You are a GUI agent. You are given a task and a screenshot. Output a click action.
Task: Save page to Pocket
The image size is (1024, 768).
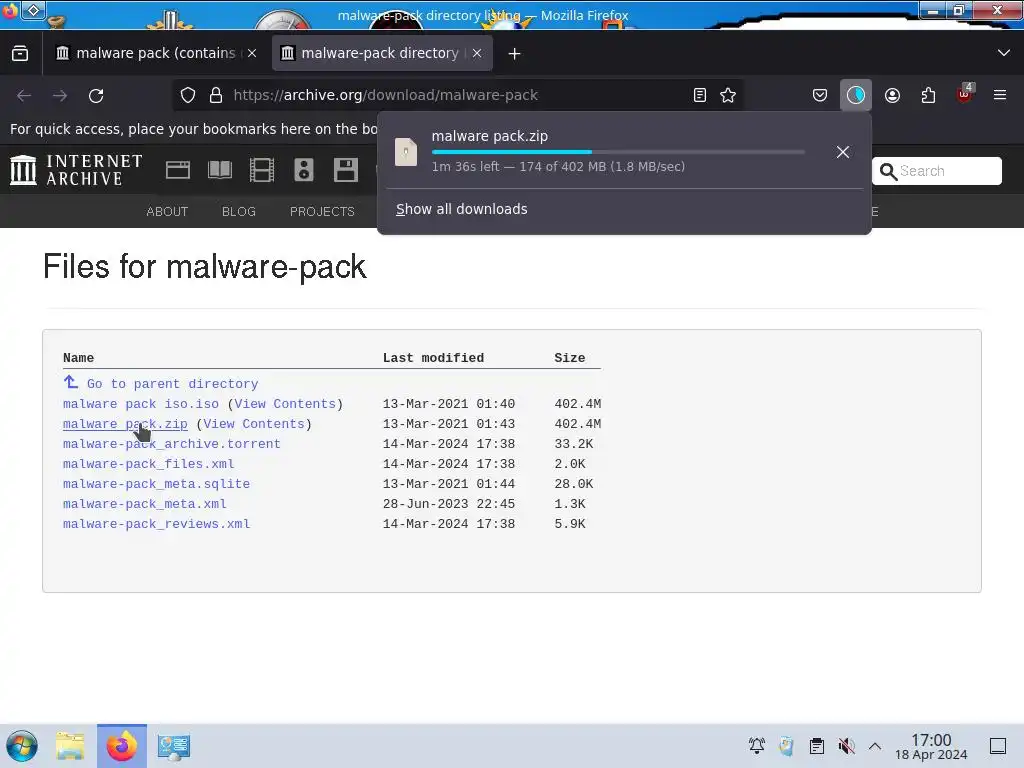pos(820,95)
